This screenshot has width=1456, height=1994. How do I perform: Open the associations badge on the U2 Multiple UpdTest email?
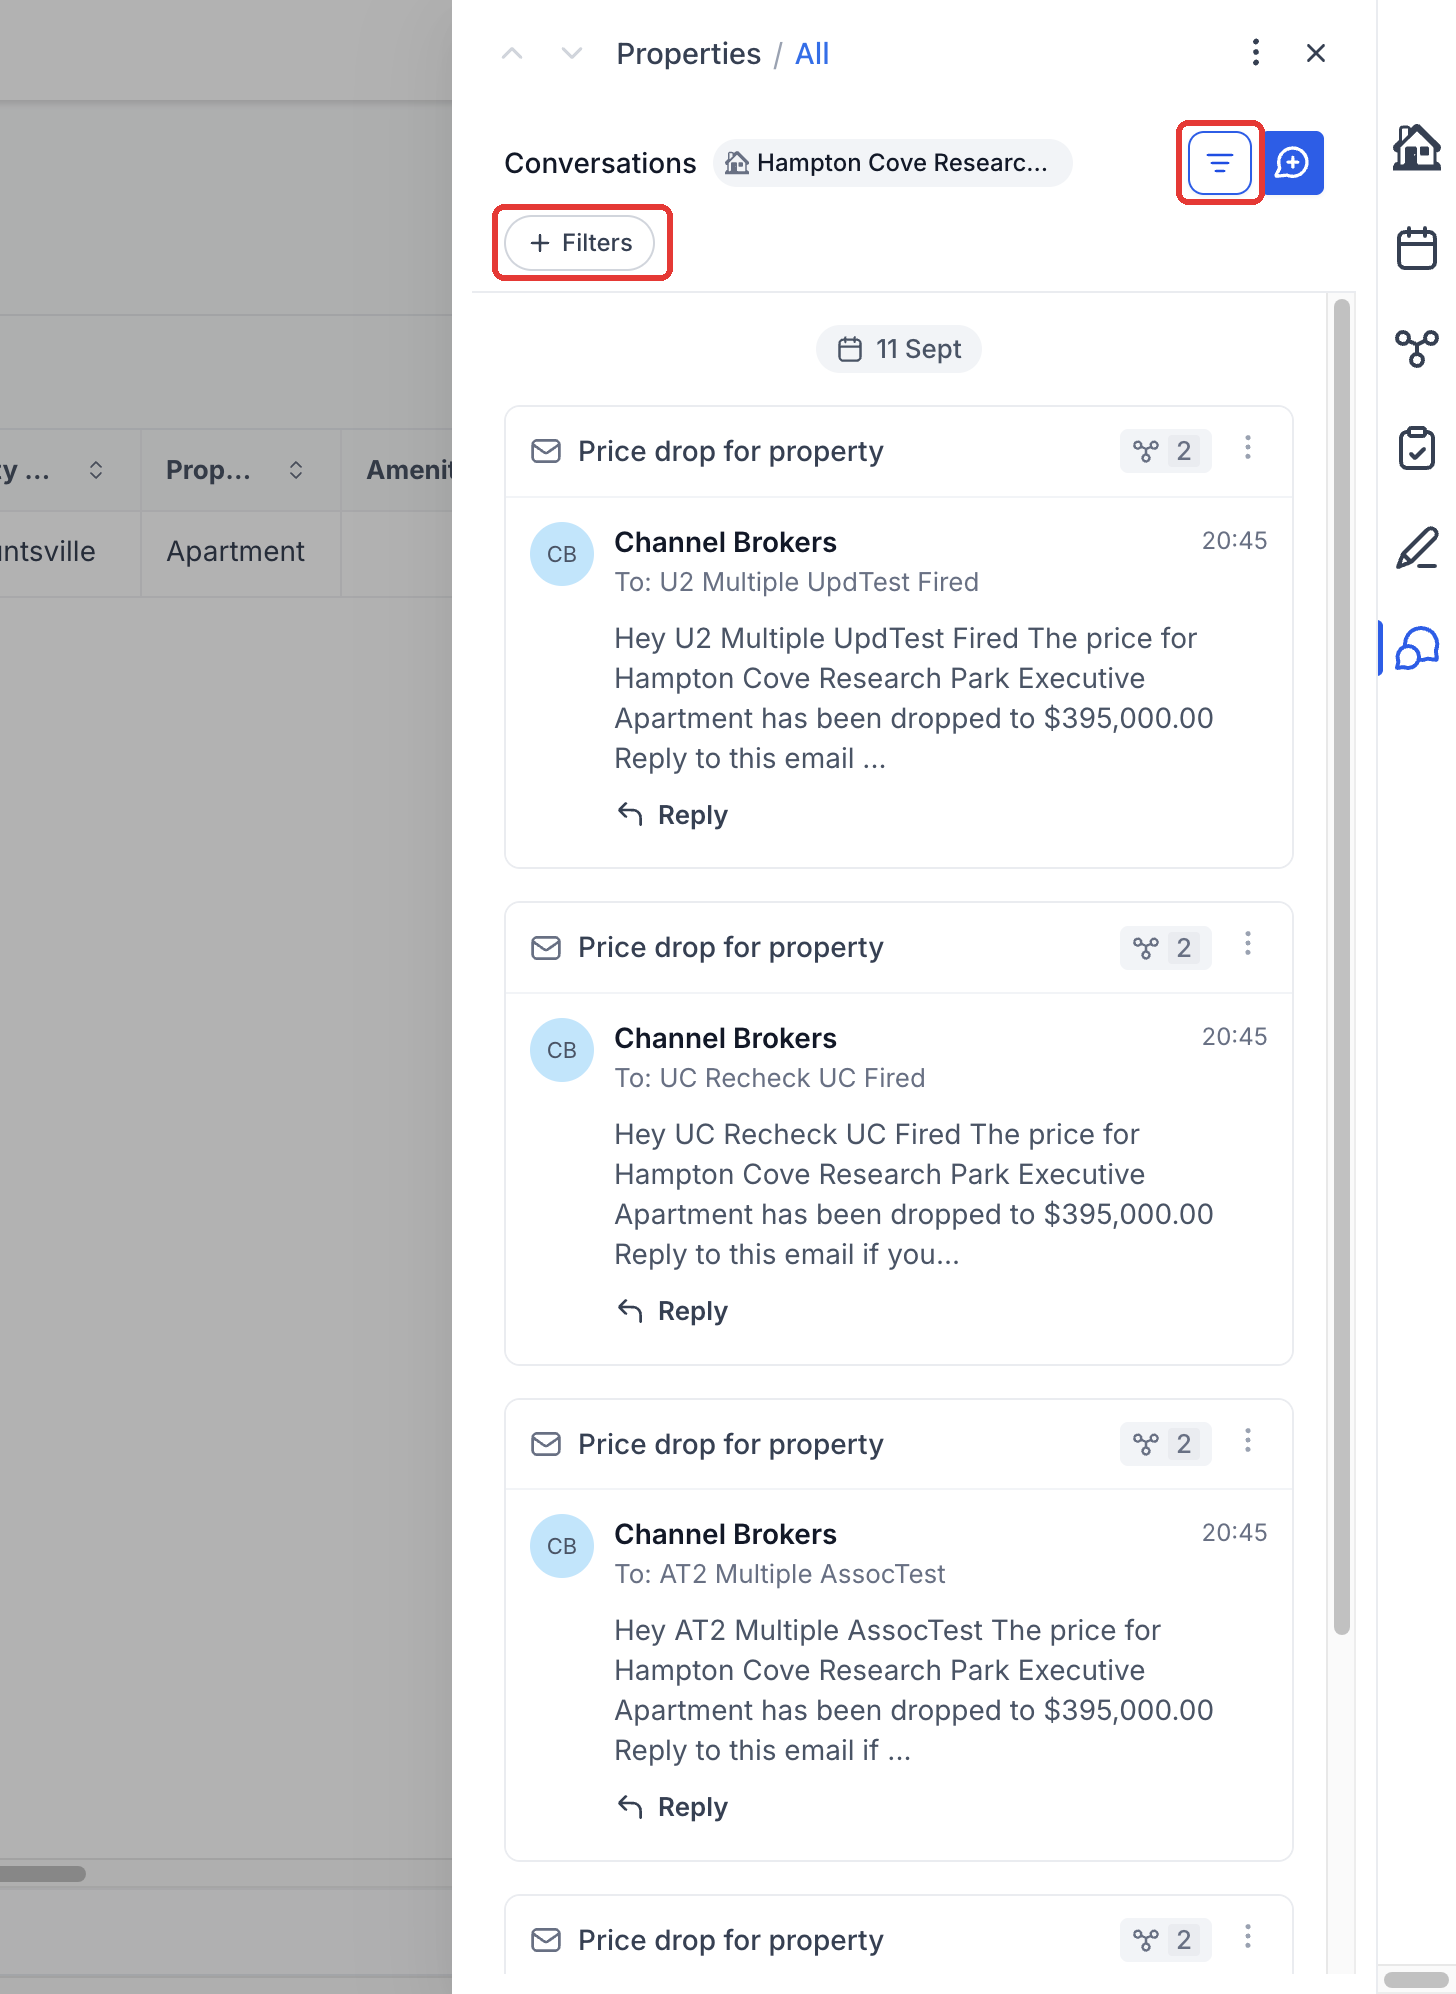(1165, 451)
